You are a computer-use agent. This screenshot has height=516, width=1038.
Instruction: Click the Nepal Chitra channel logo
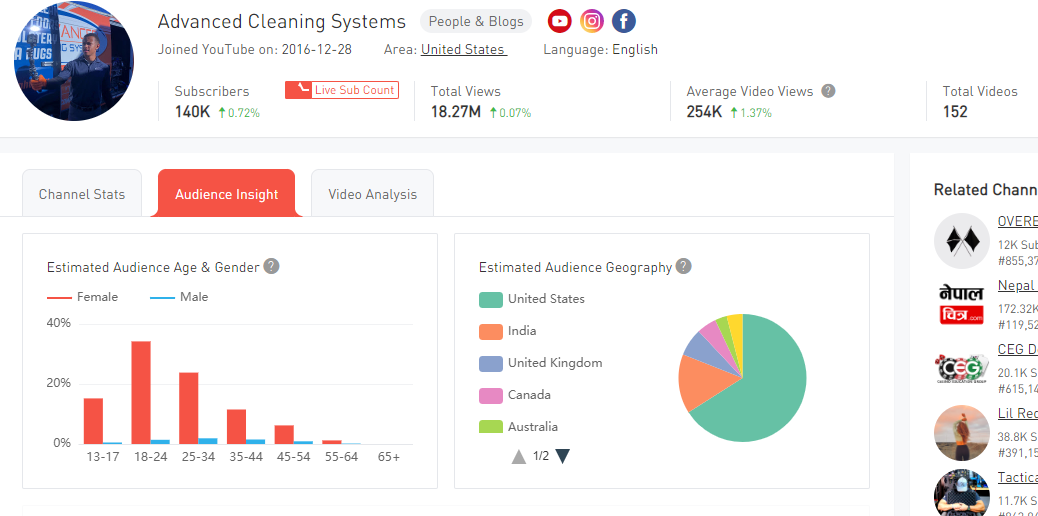pos(961,305)
